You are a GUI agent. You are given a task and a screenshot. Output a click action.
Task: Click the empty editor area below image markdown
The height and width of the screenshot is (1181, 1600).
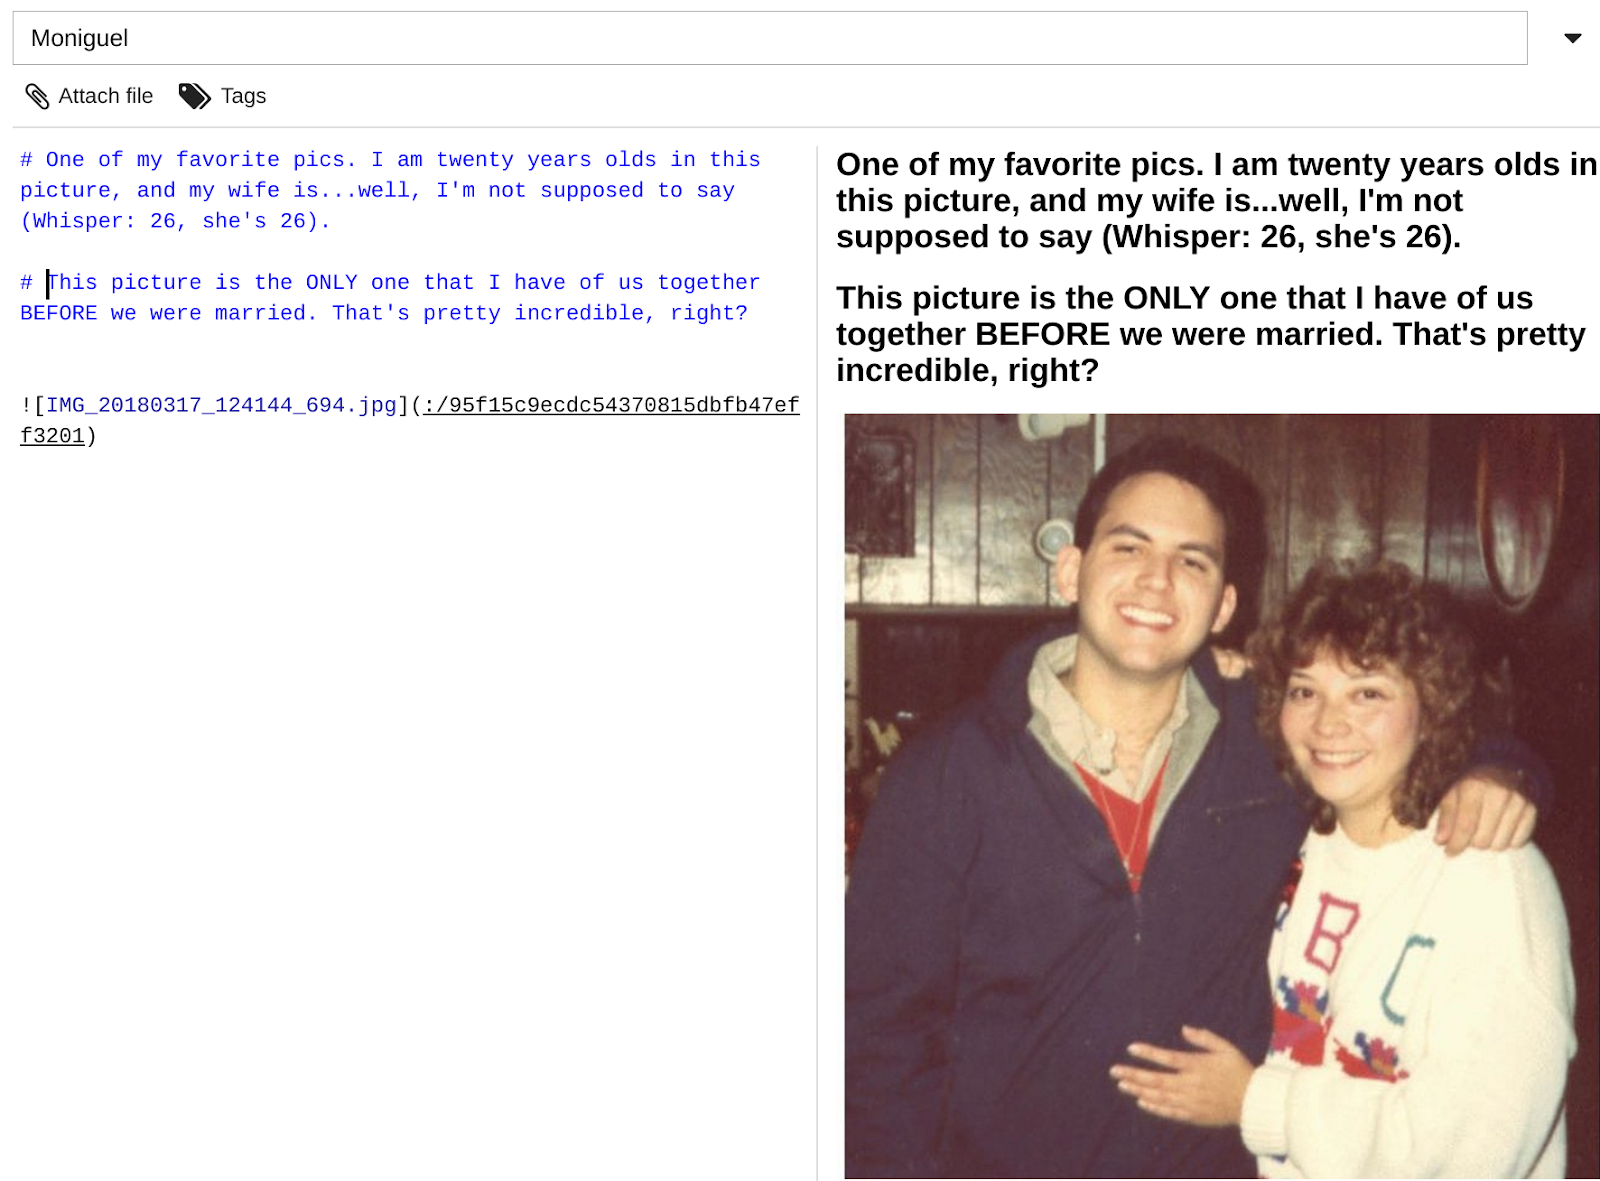pos(410,800)
